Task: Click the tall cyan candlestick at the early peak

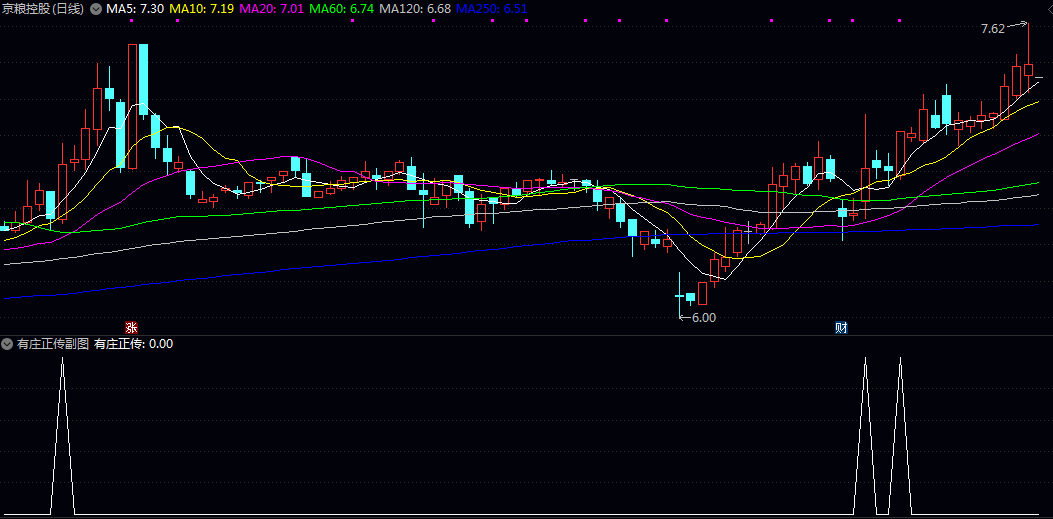Action: pos(144,78)
